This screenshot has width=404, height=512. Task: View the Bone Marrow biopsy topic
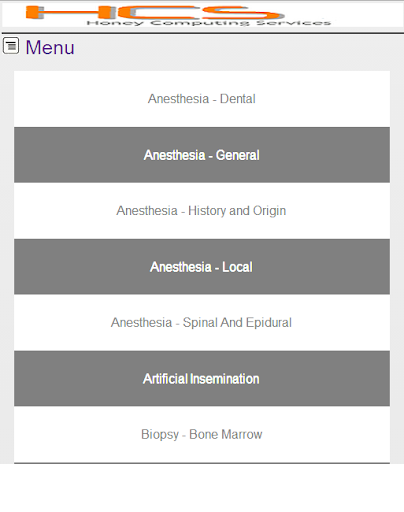(202, 435)
